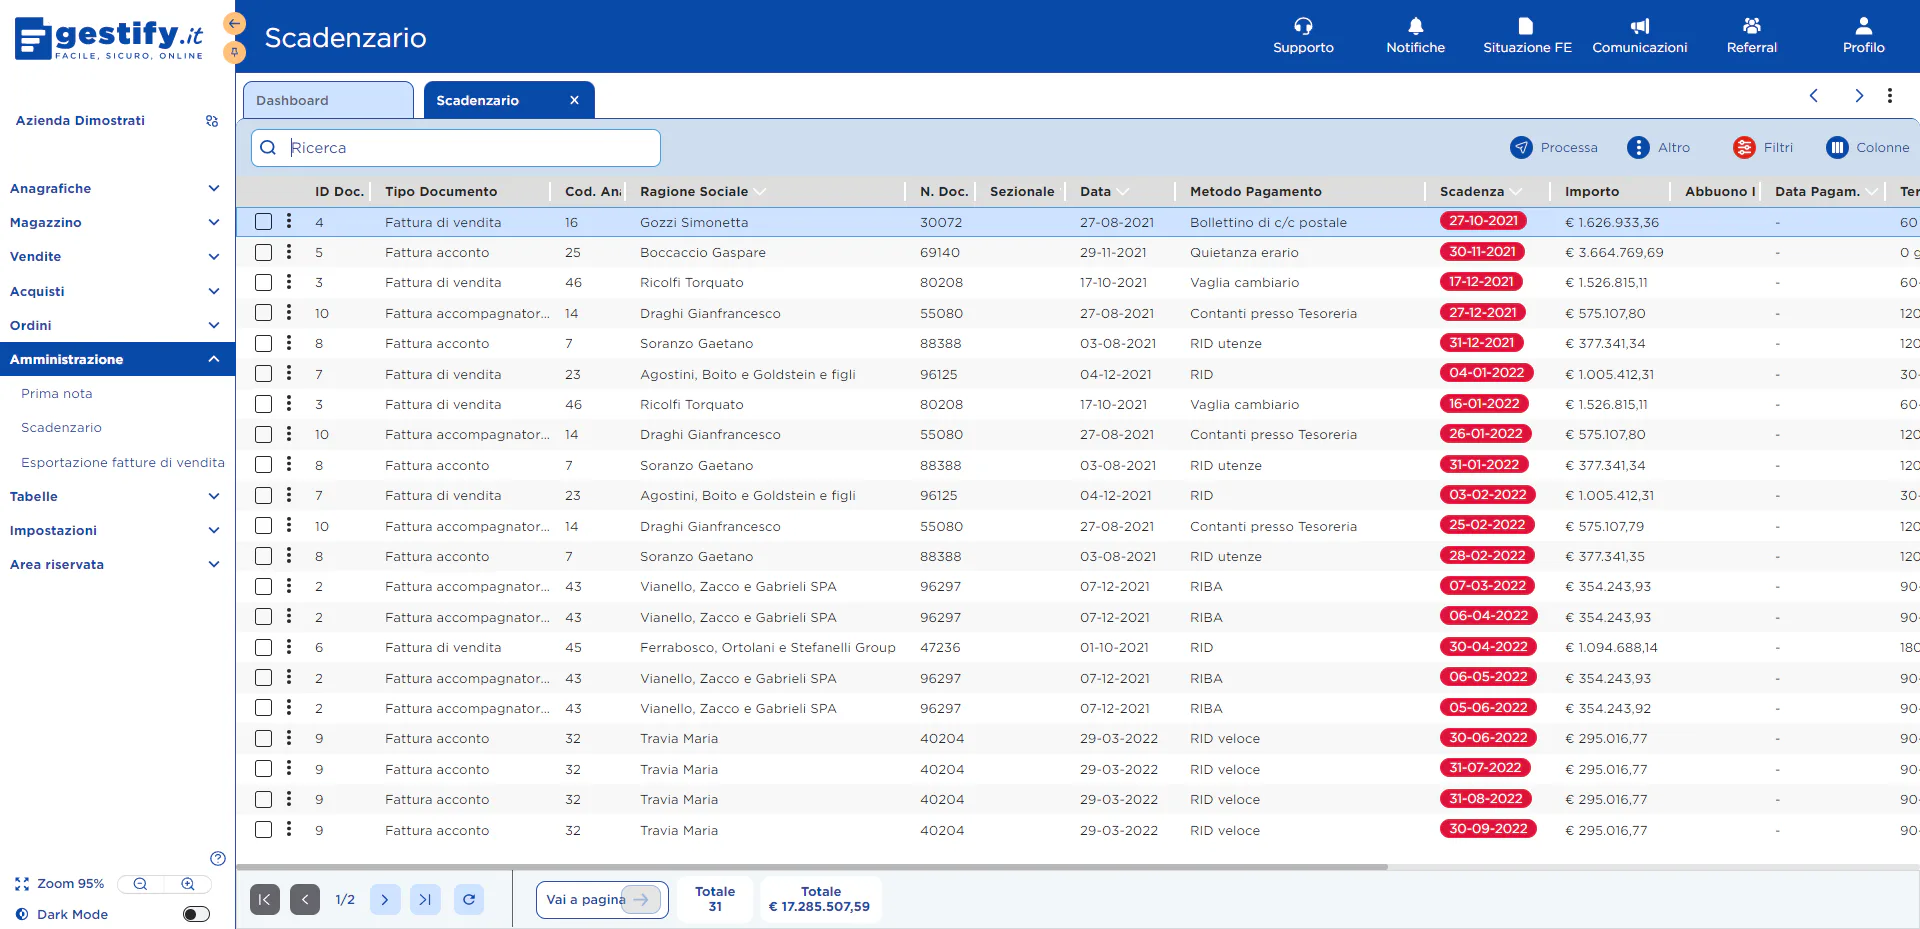Open Supporto headset icon

coord(1303,26)
